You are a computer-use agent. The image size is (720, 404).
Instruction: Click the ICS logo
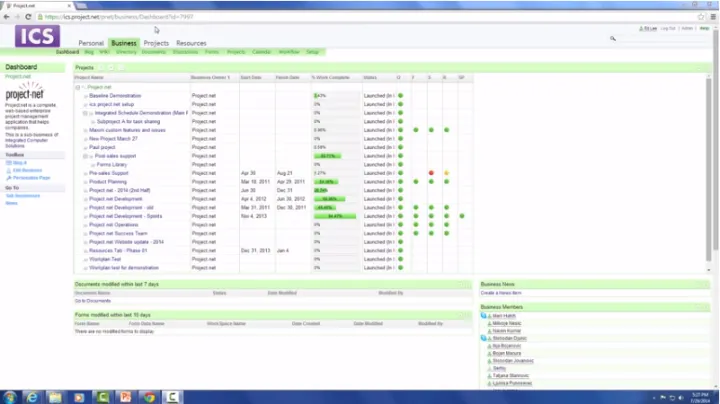point(37,37)
